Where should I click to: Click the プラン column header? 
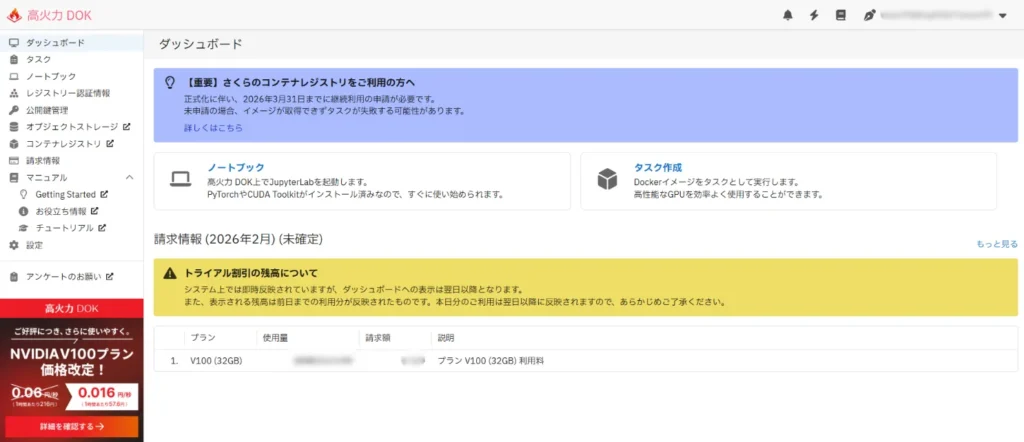click(x=203, y=338)
